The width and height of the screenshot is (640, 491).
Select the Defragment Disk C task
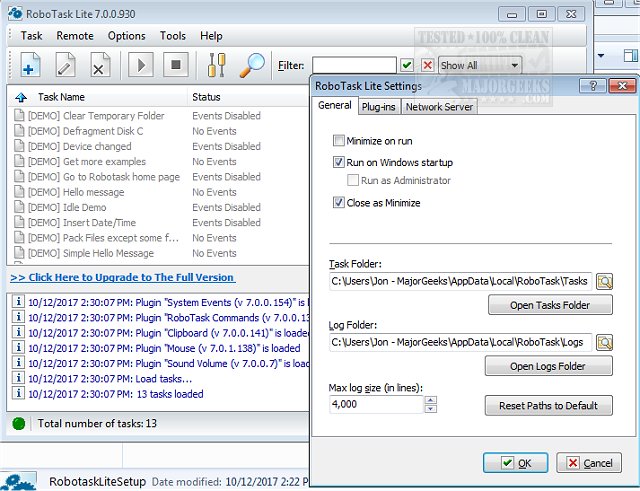[85, 131]
